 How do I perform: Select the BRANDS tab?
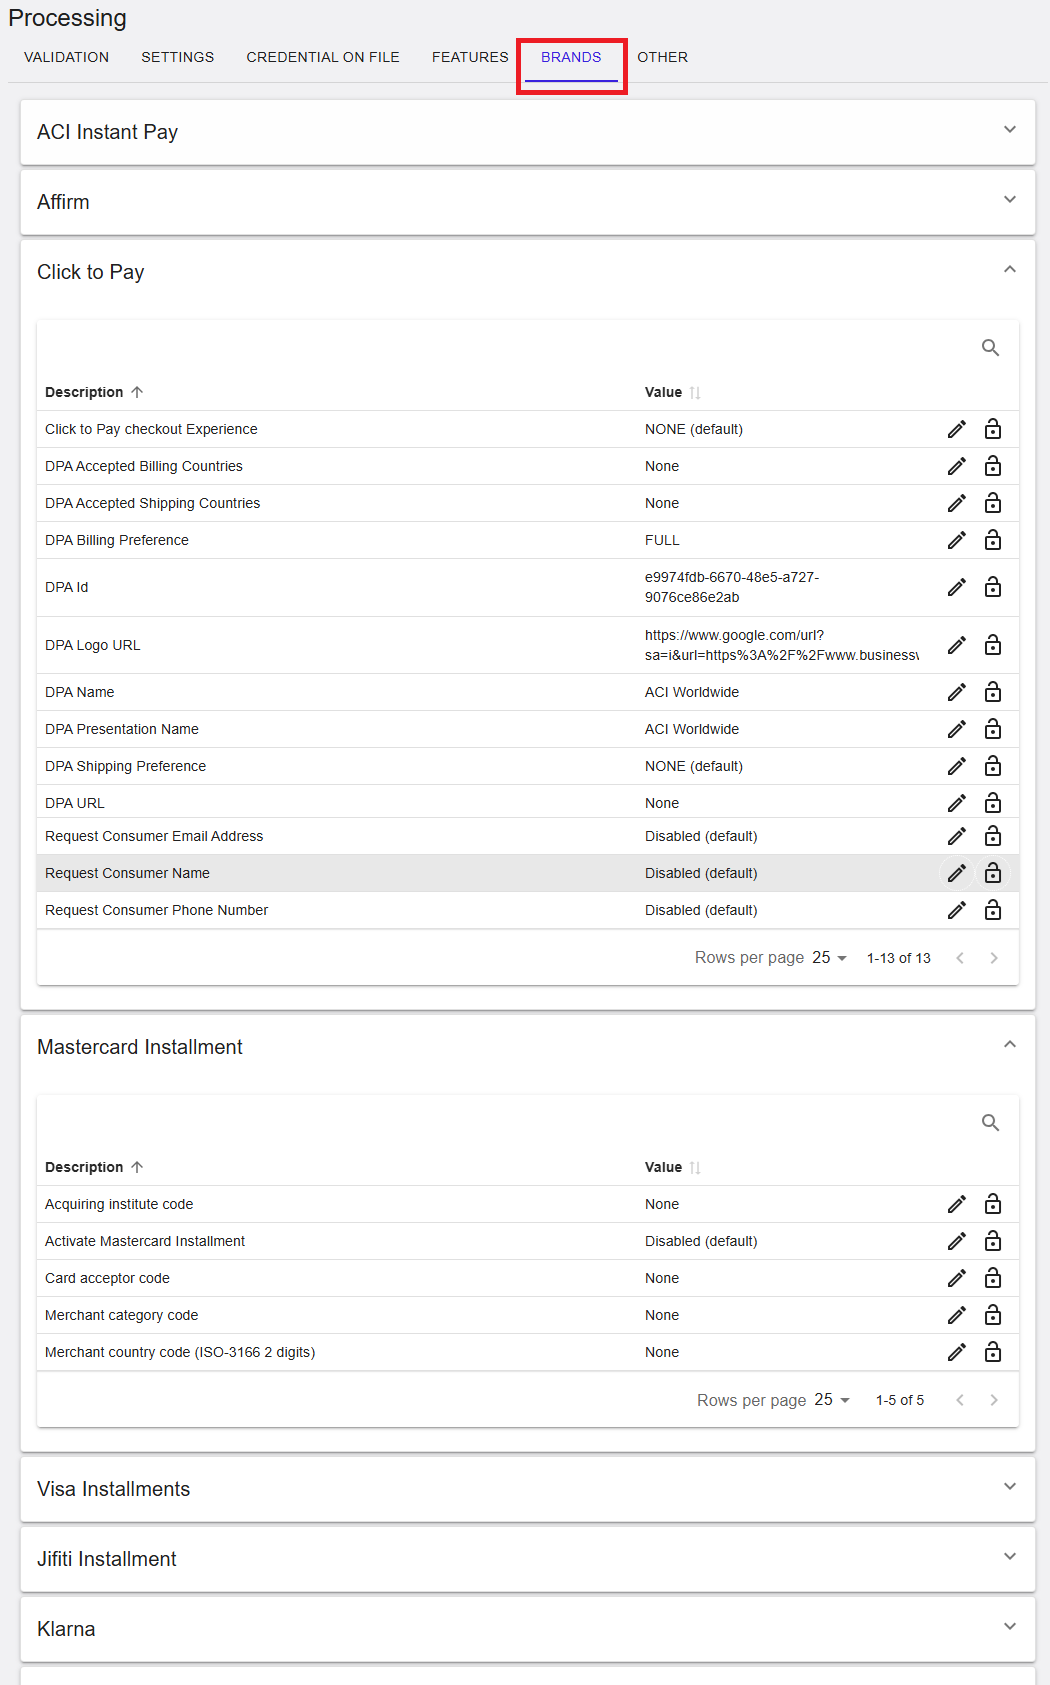(571, 57)
